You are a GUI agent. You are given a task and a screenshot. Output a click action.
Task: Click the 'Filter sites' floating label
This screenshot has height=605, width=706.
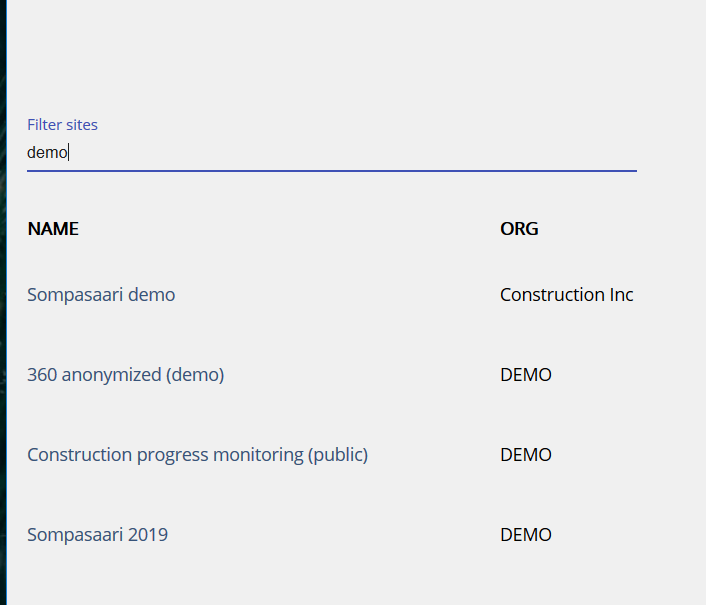pos(62,125)
